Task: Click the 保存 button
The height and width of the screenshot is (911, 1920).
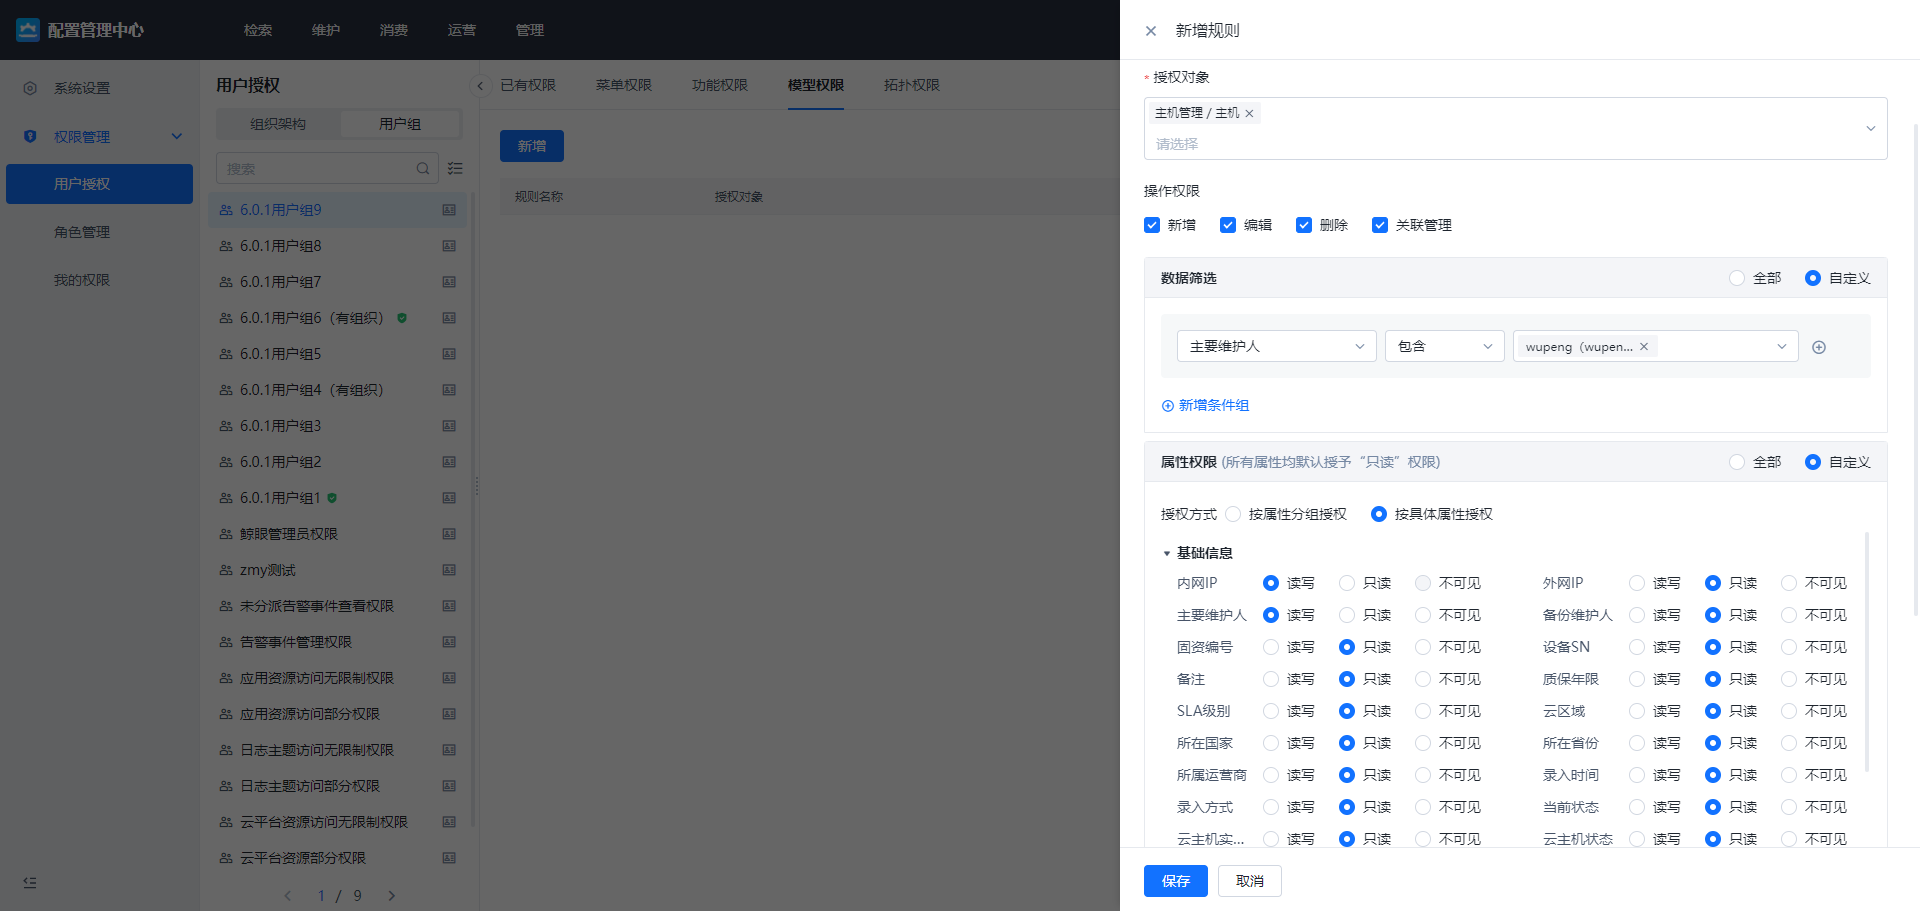Action: tap(1175, 881)
